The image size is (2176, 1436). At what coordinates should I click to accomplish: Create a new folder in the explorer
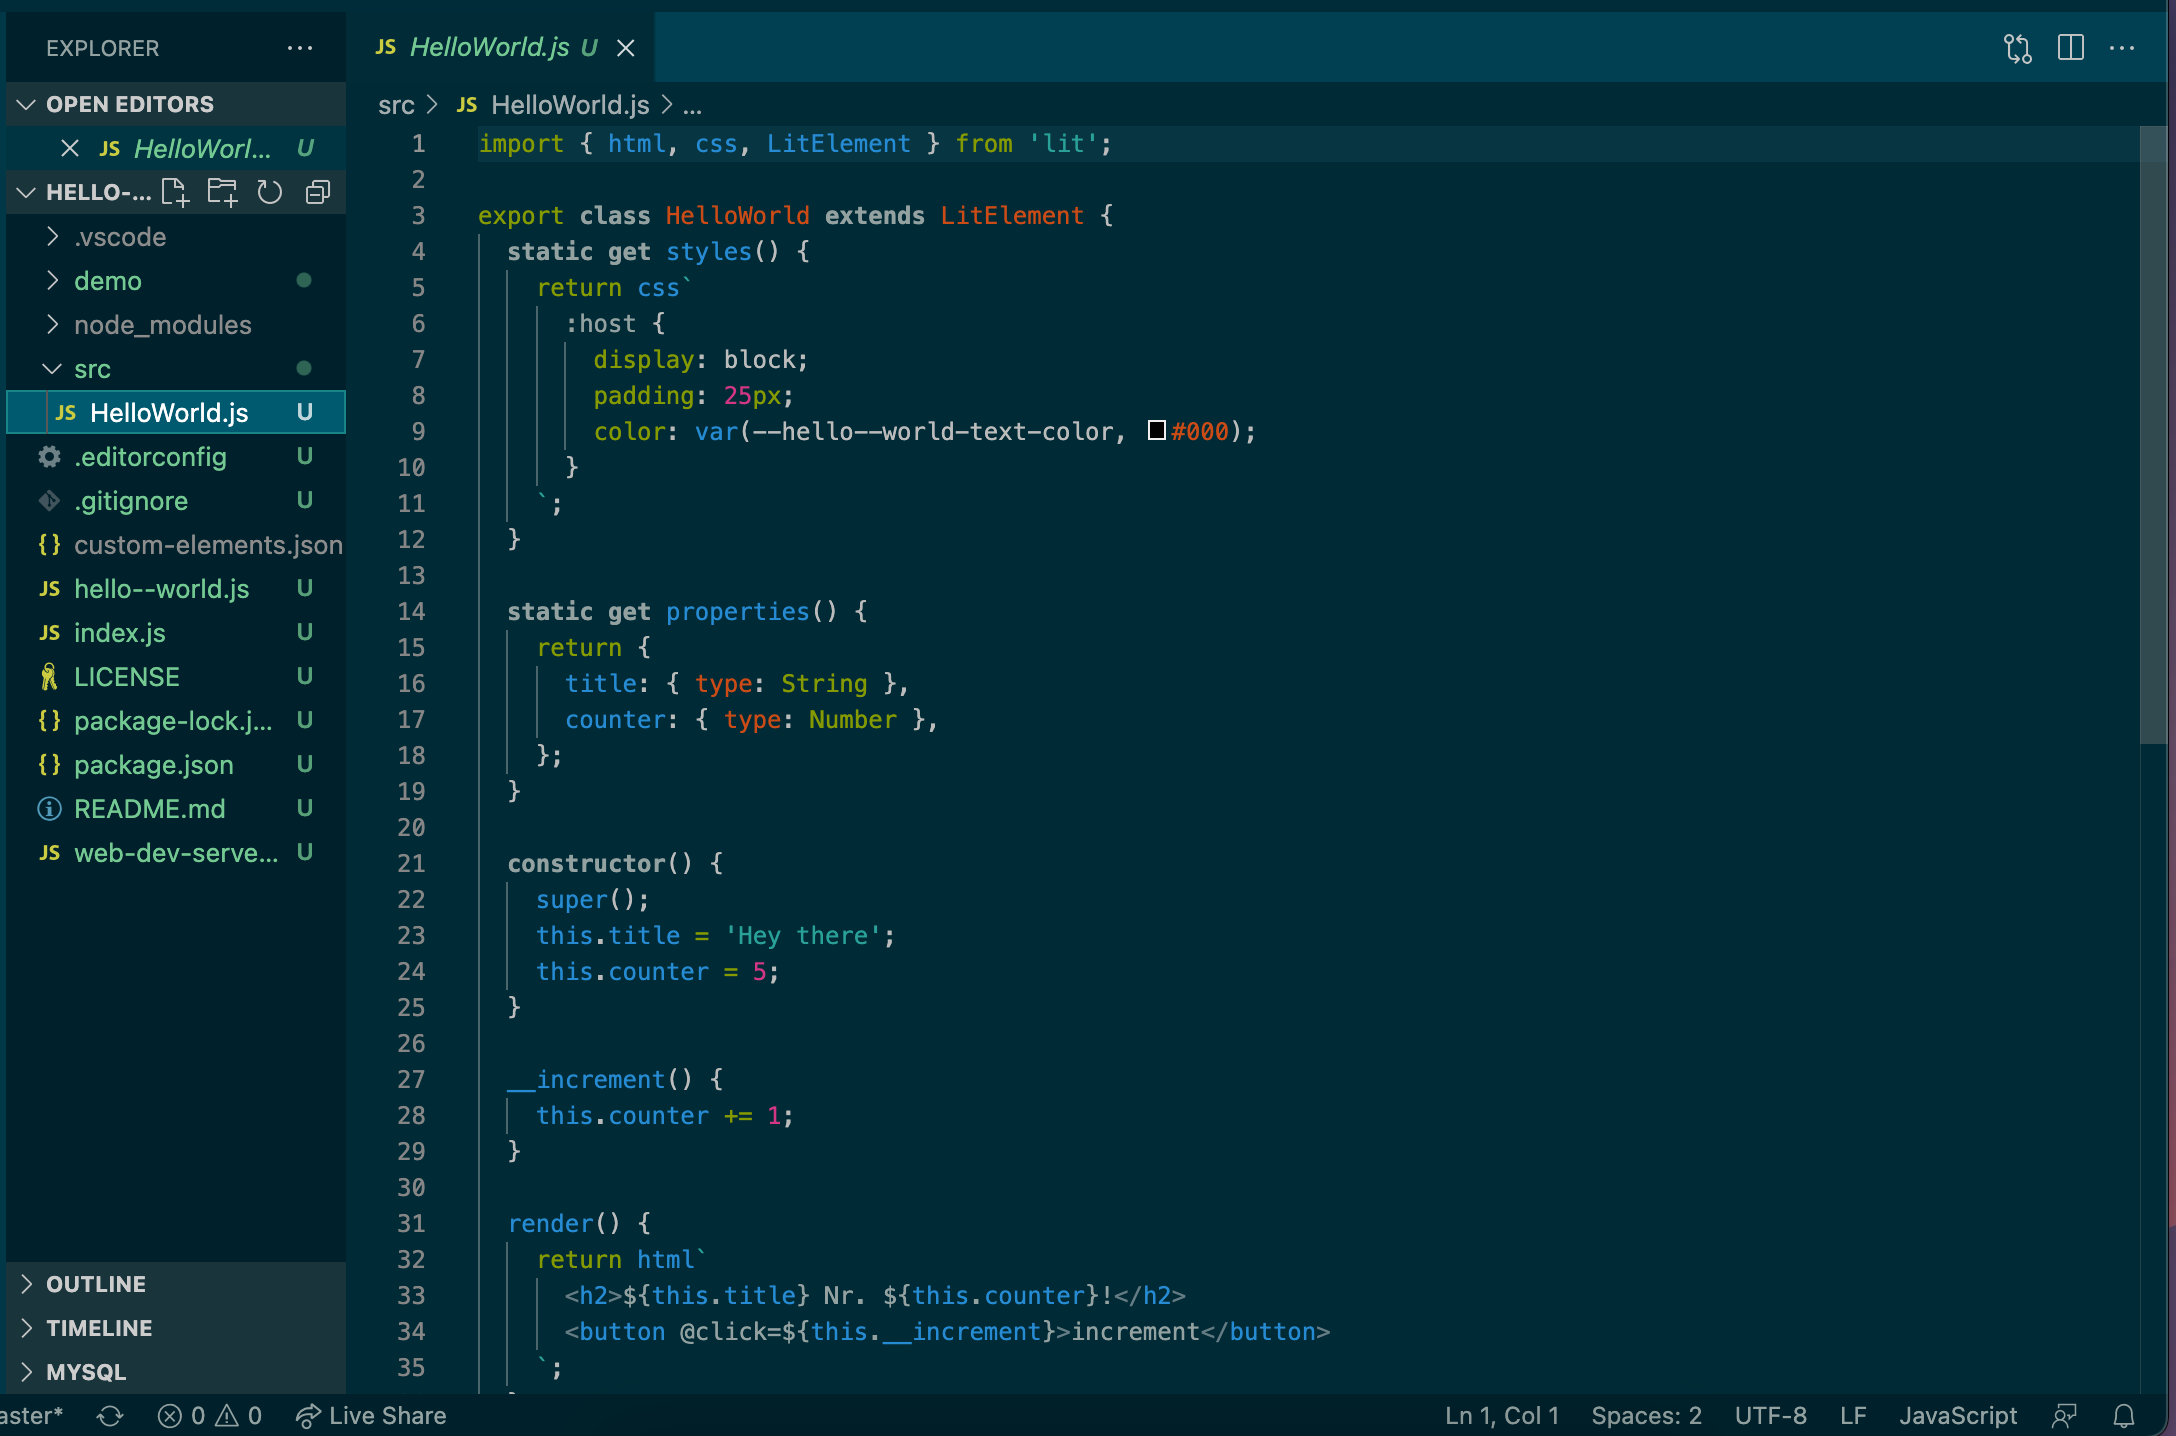(x=222, y=192)
